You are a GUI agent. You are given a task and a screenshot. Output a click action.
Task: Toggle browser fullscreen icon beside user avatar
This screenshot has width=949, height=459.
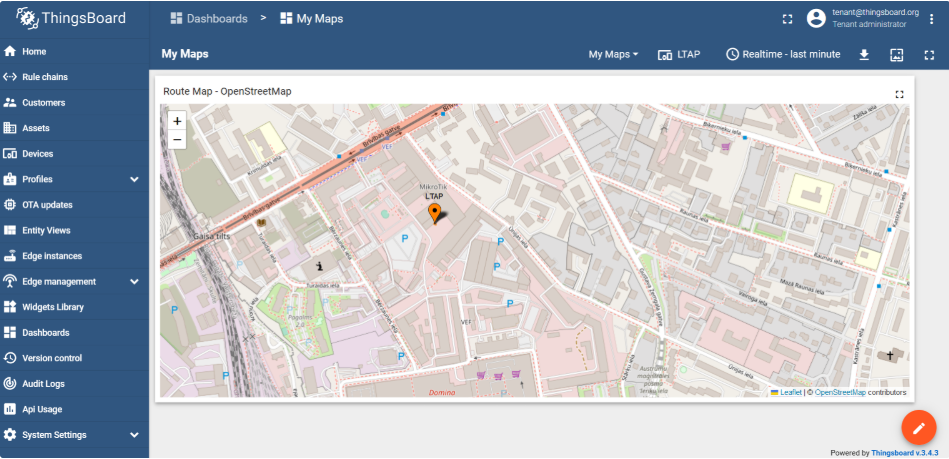point(787,19)
